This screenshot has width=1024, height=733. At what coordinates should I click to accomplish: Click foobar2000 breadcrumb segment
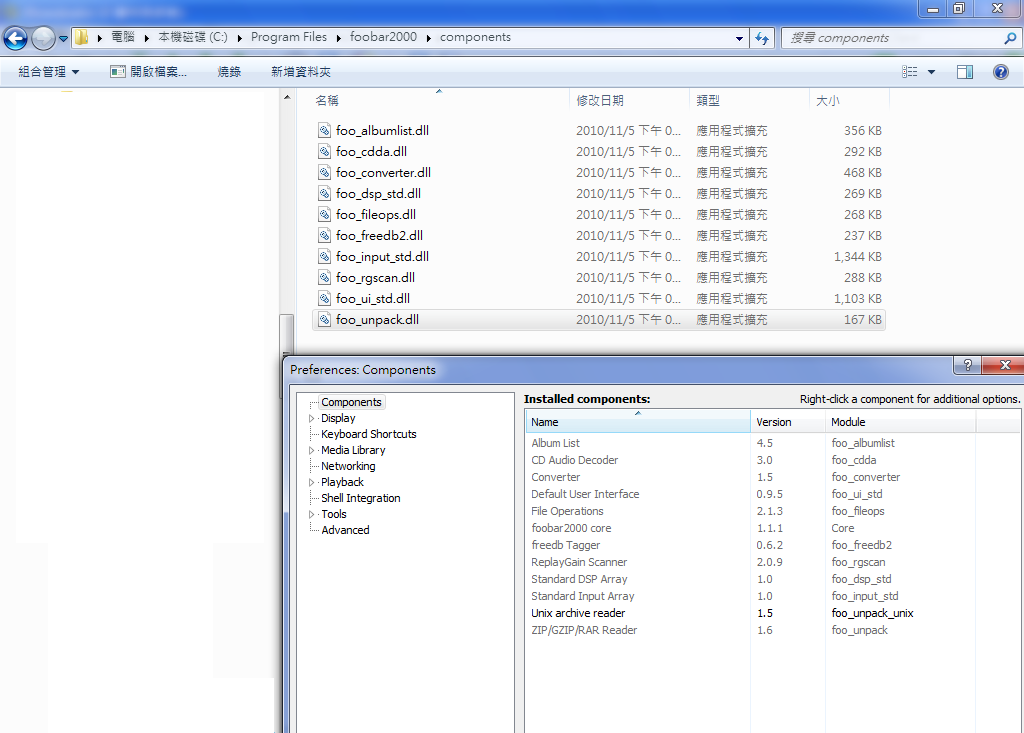coord(383,37)
